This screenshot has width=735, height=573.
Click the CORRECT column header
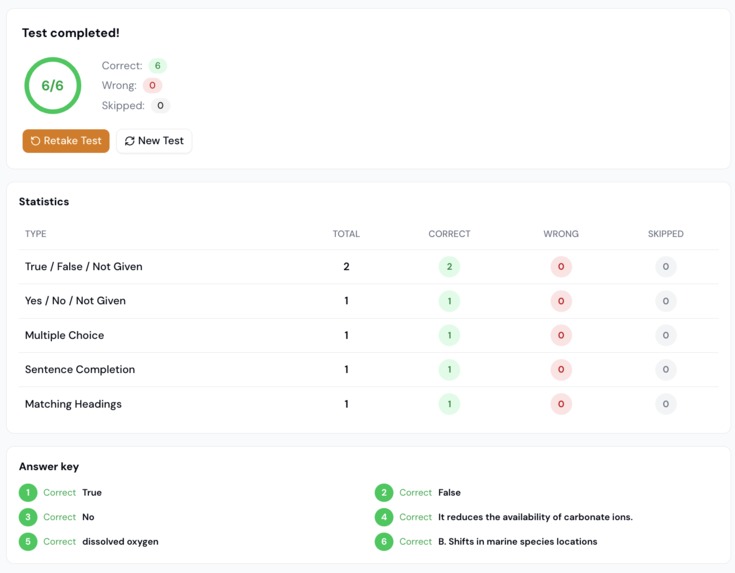pyautogui.click(x=449, y=234)
